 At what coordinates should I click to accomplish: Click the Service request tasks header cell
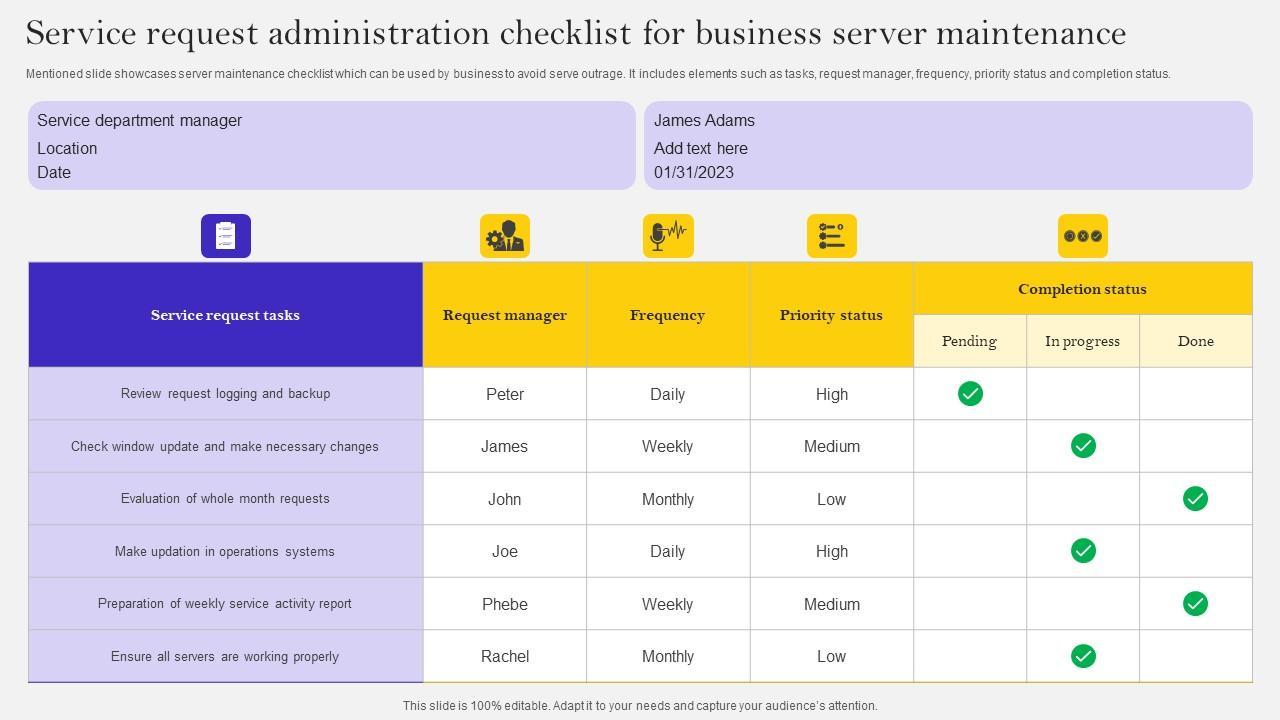[225, 315]
